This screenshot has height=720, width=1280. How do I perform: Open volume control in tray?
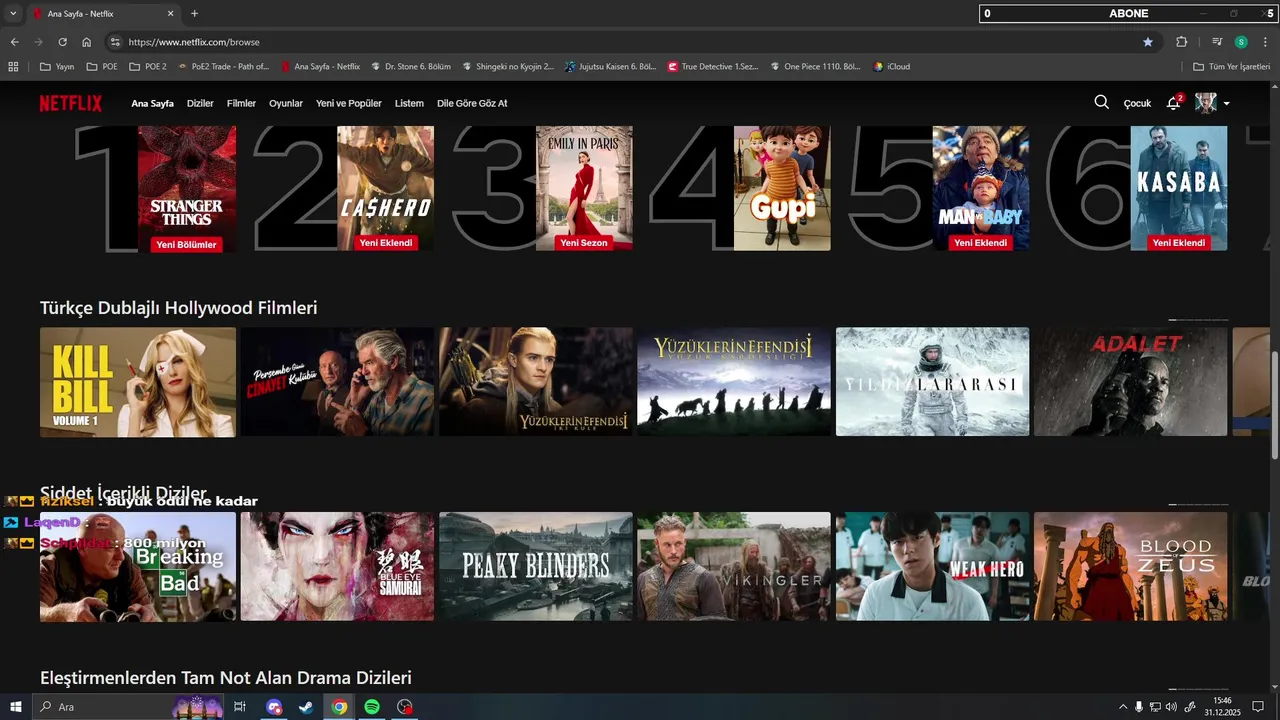point(1171,707)
